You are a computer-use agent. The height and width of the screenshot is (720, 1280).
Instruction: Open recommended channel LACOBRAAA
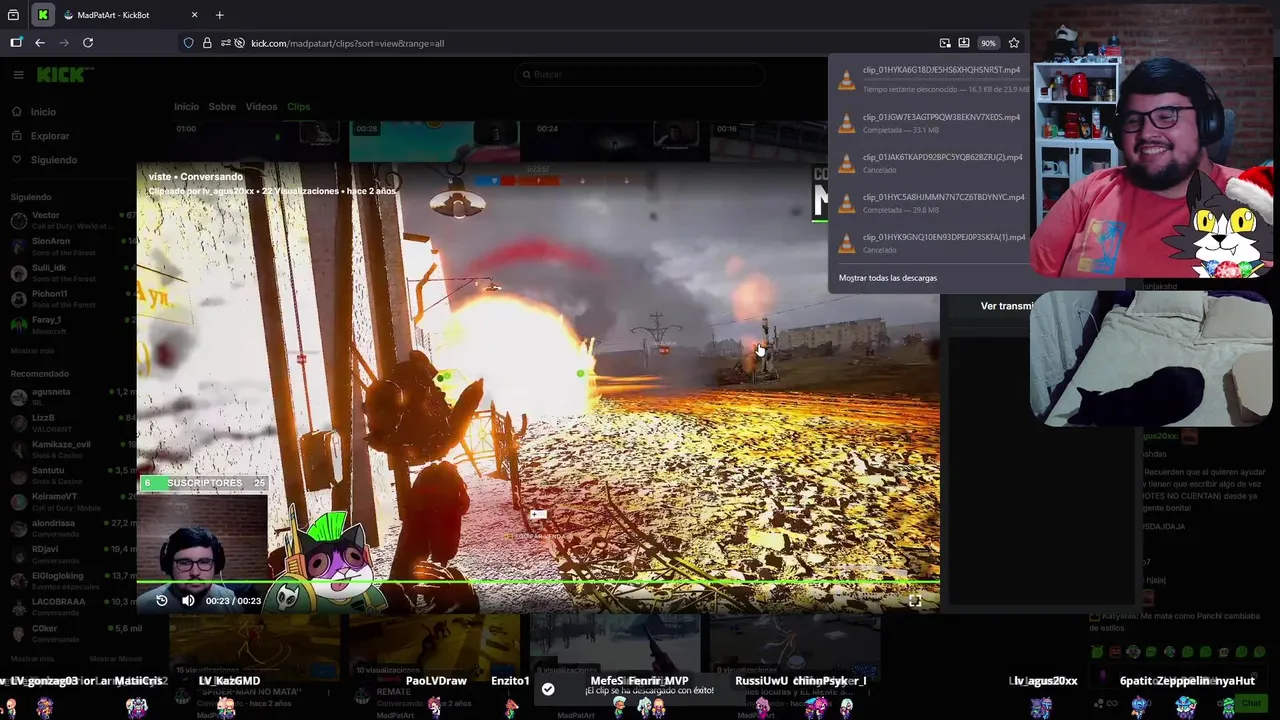pos(72,607)
